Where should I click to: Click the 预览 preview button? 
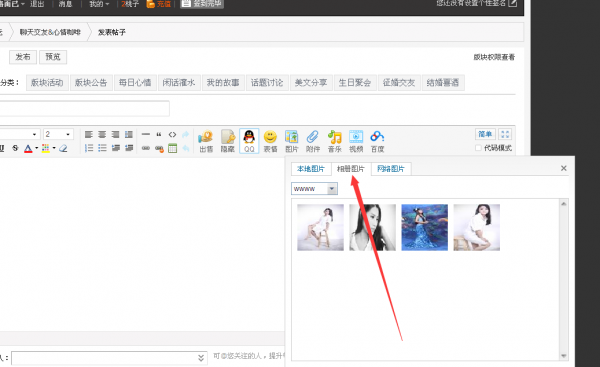53,57
